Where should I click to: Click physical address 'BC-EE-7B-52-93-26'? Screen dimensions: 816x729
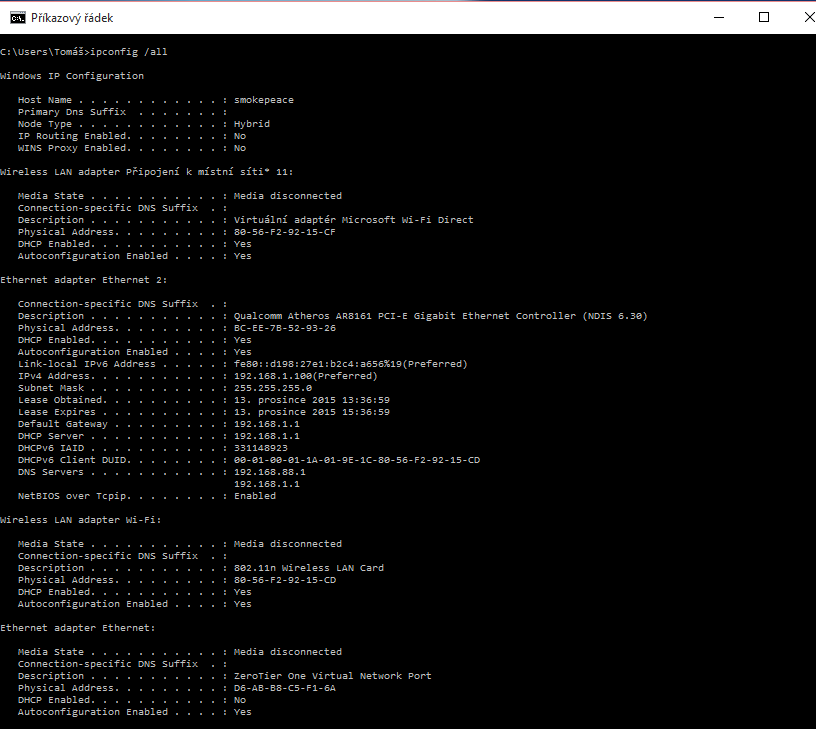point(285,328)
